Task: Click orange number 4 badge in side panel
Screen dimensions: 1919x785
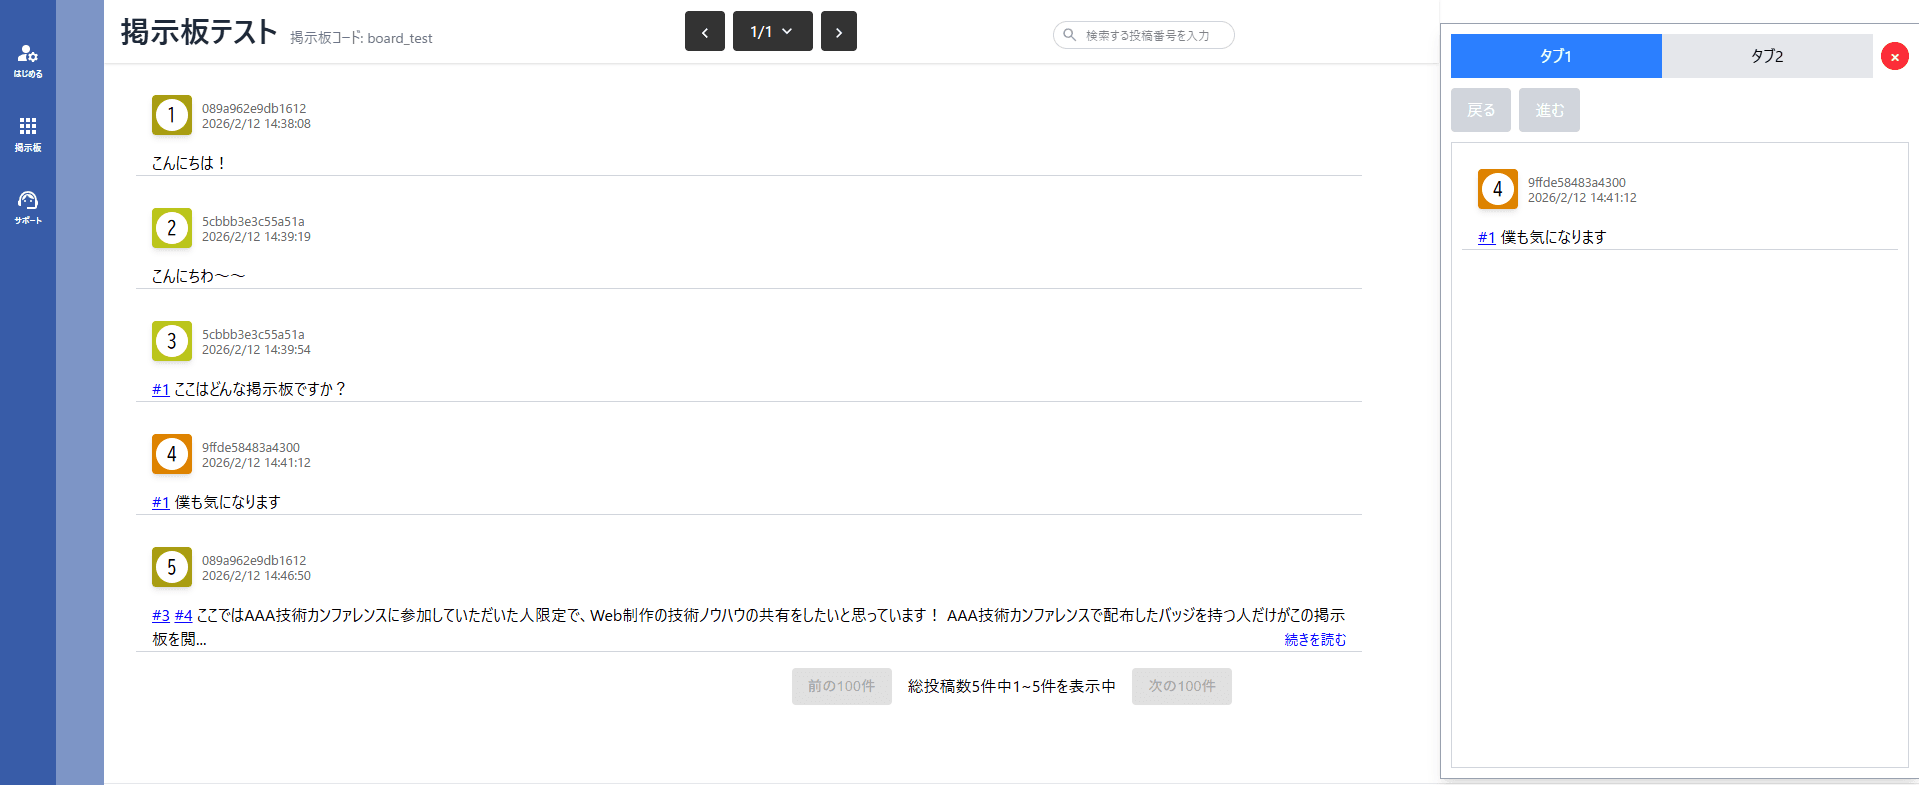Action: click(1497, 189)
